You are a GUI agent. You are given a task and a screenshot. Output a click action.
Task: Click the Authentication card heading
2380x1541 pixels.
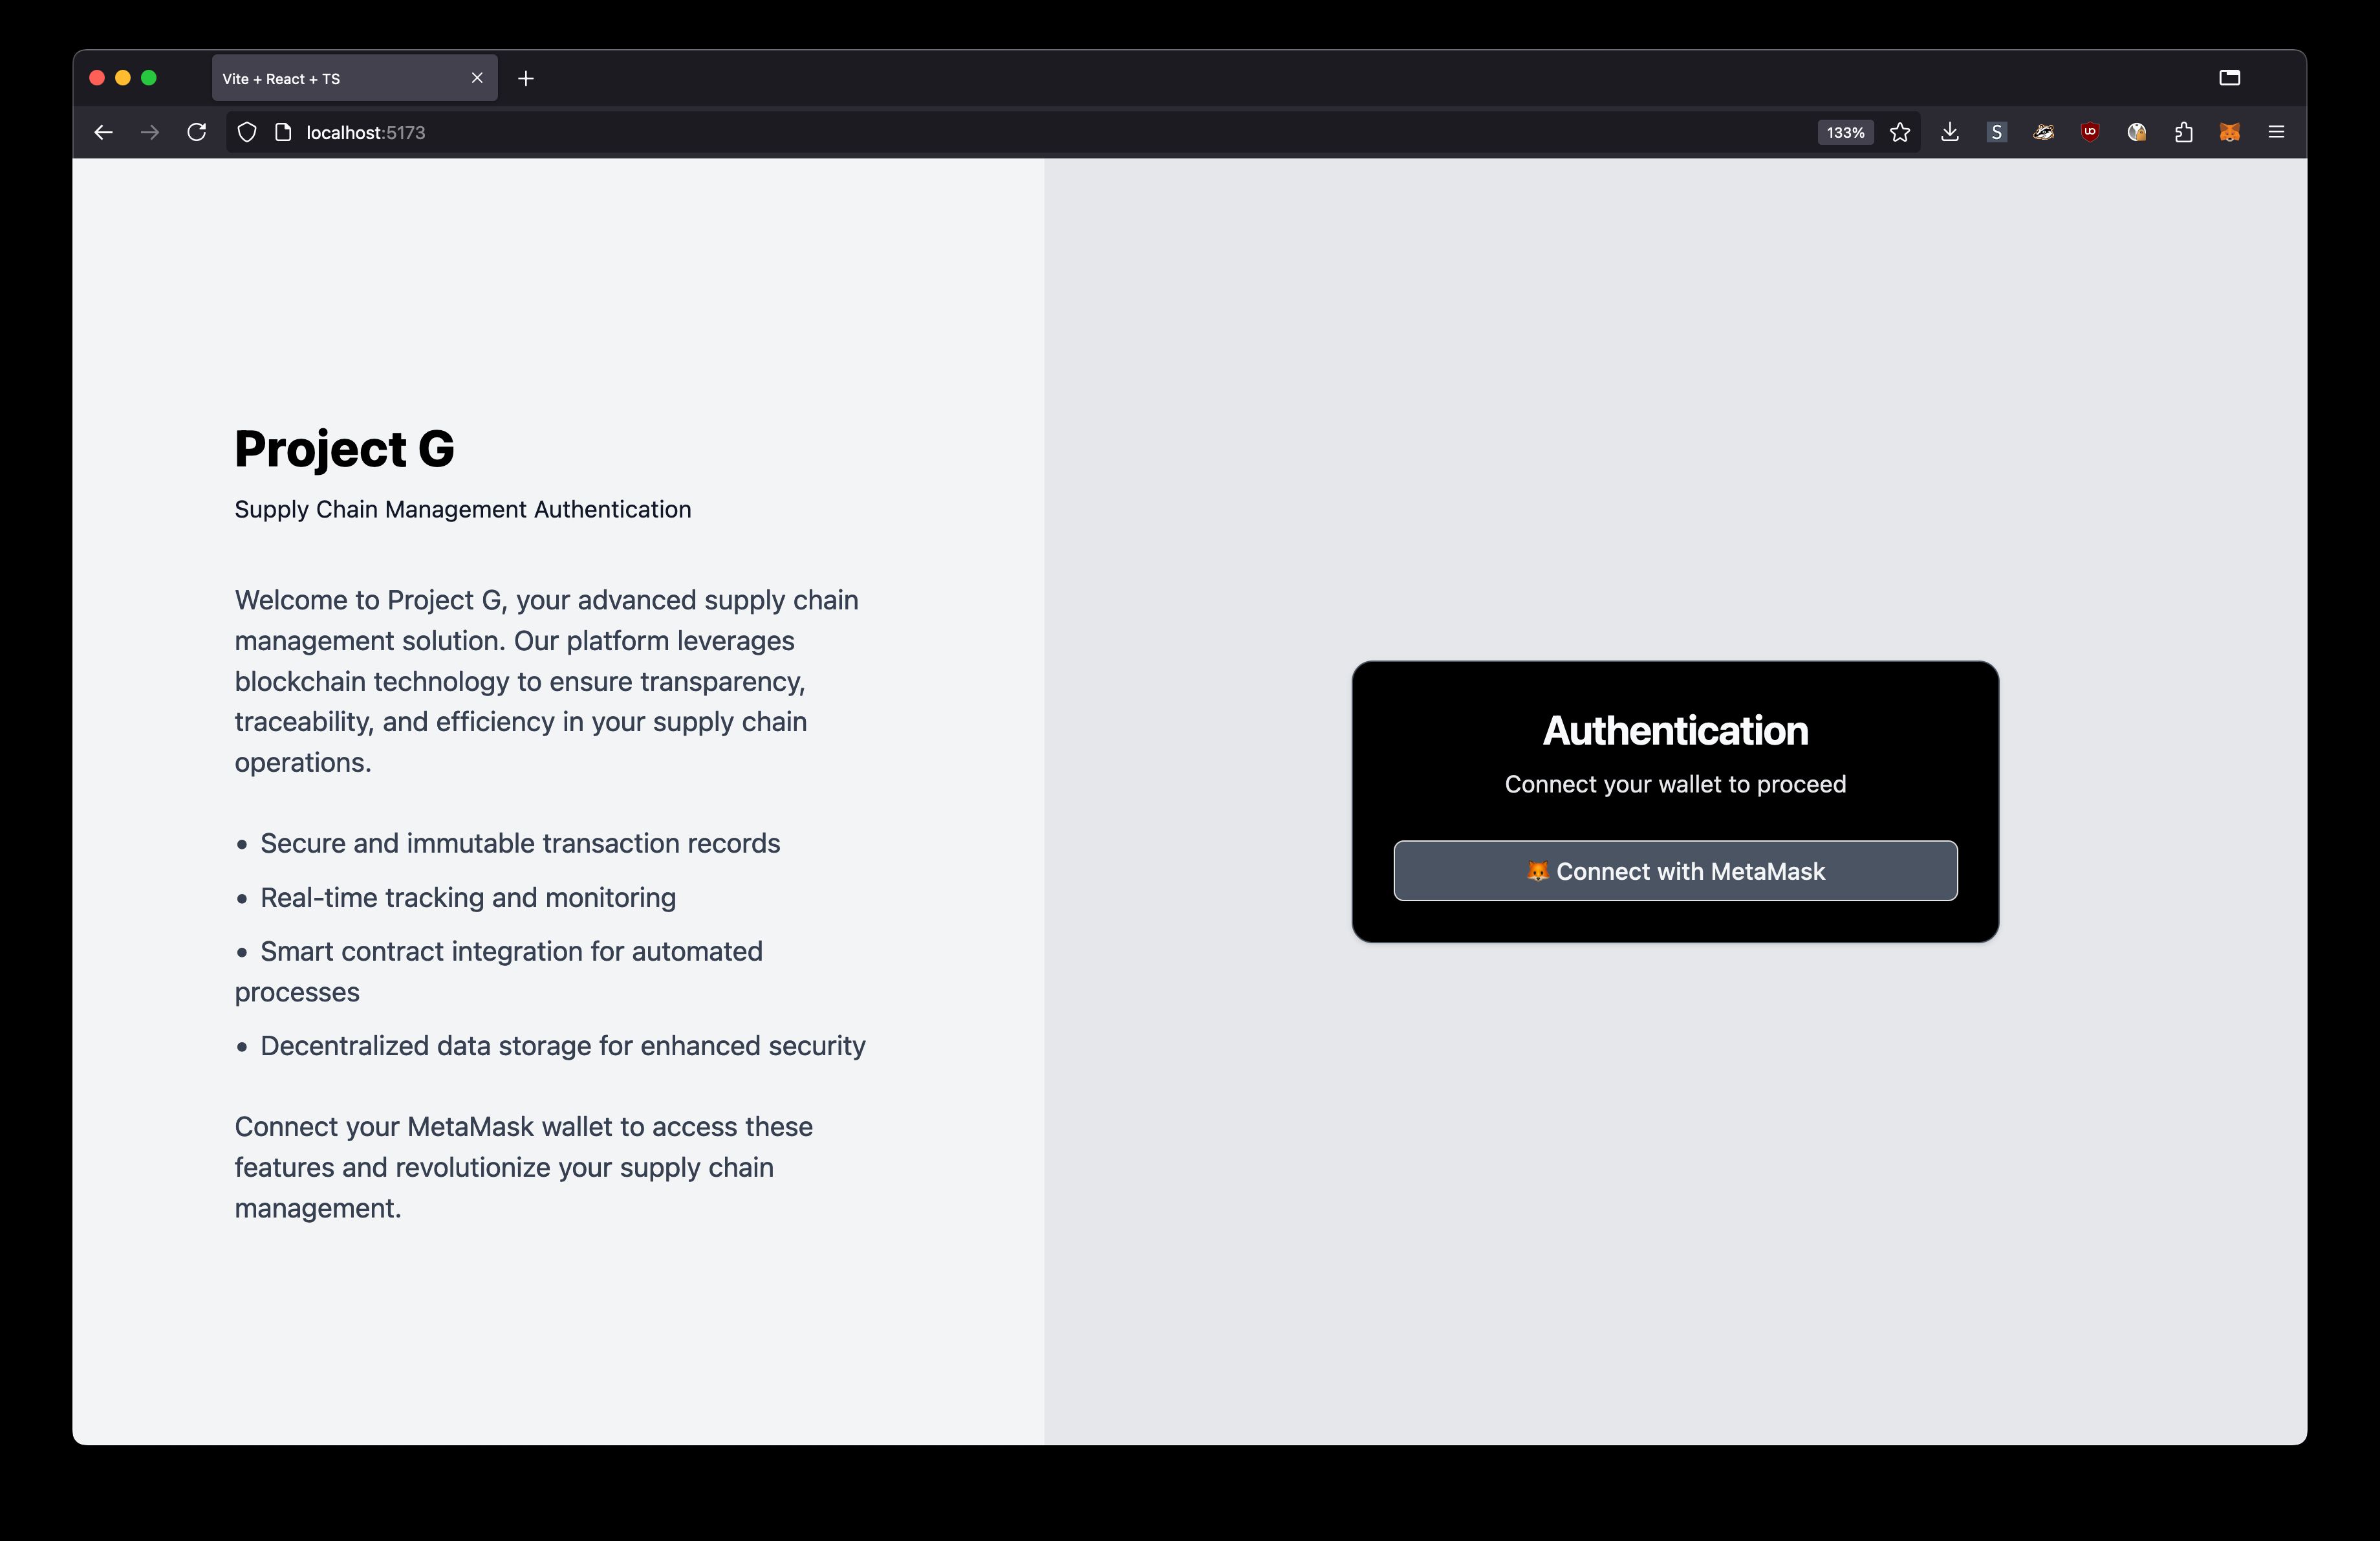1675,731
